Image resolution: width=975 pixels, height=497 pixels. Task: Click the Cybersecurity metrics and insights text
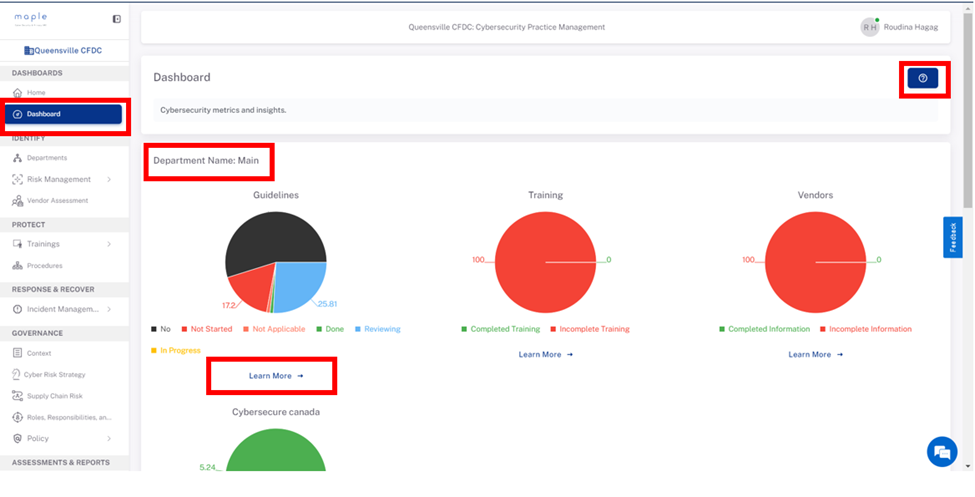(x=223, y=111)
